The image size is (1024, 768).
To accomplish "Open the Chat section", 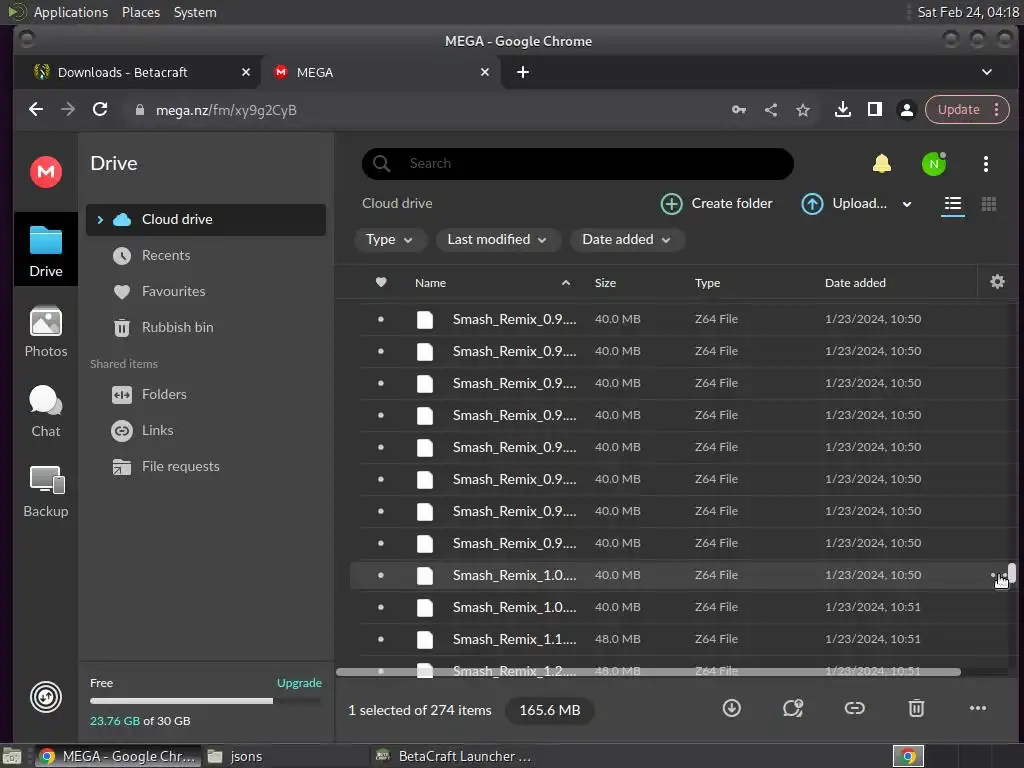I will pos(46,411).
